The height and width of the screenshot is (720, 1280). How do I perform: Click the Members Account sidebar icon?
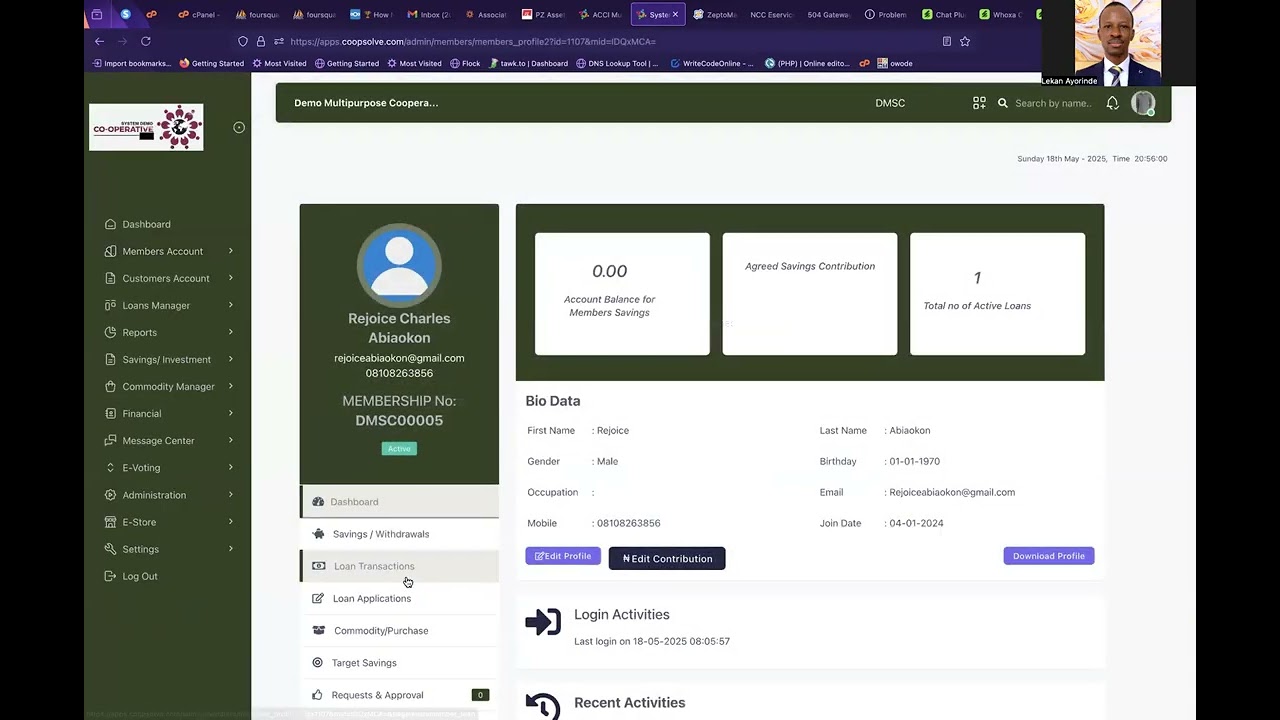coord(110,251)
